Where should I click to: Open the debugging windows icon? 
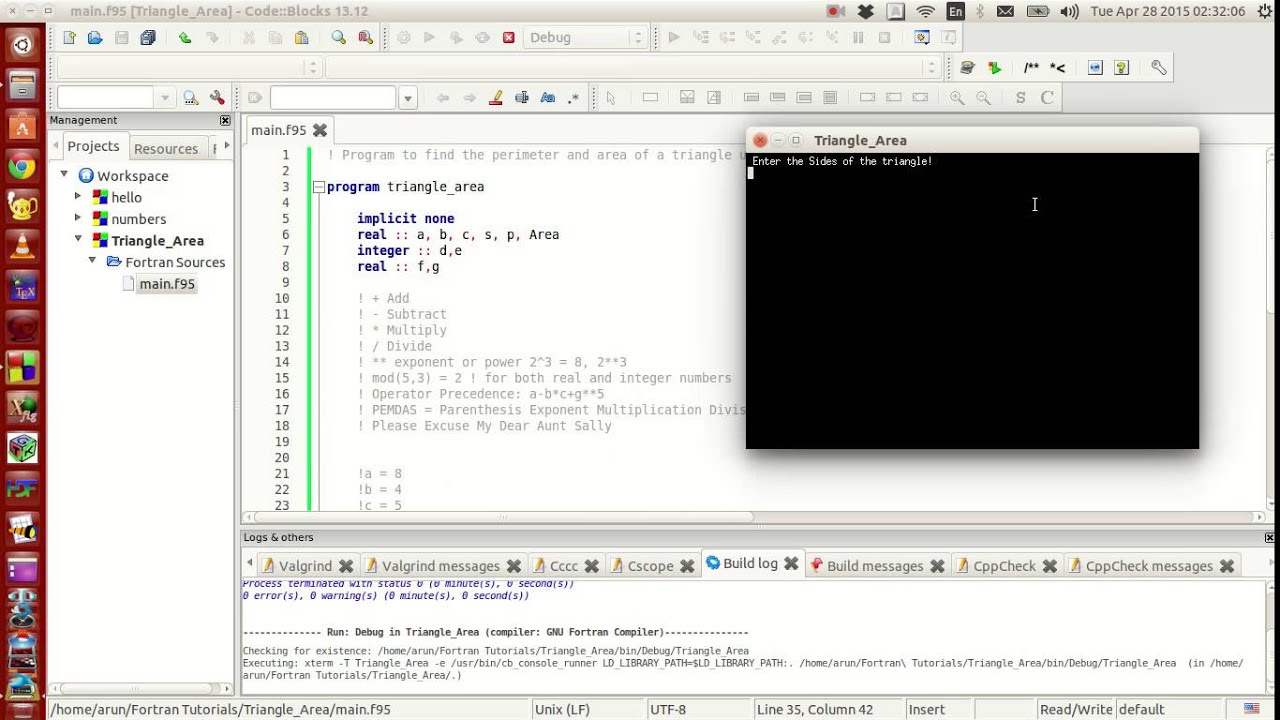coord(922,38)
